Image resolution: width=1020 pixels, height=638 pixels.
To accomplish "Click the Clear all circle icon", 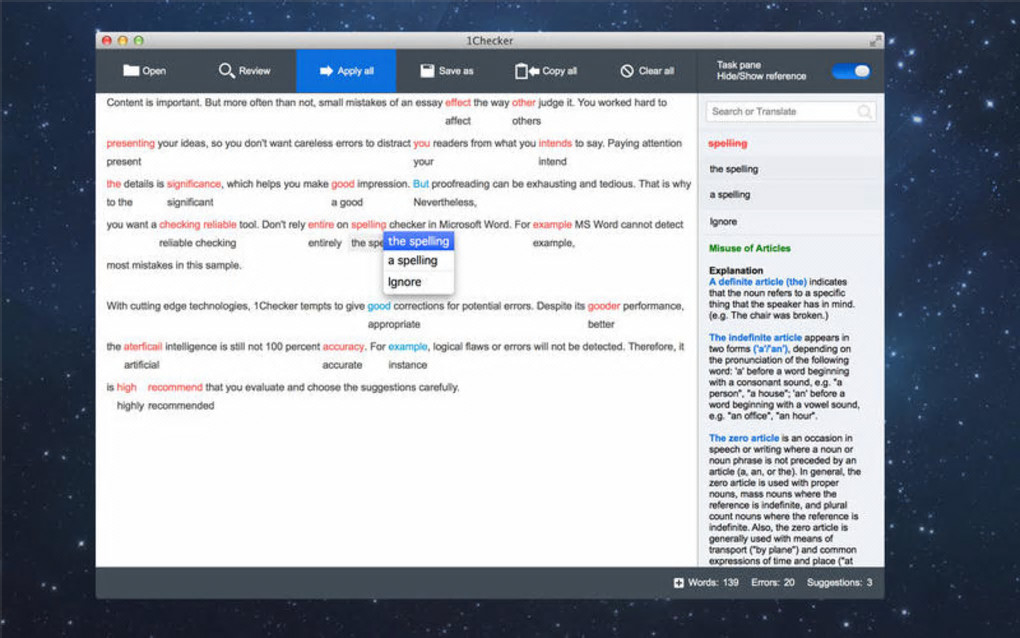I will [x=626, y=71].
